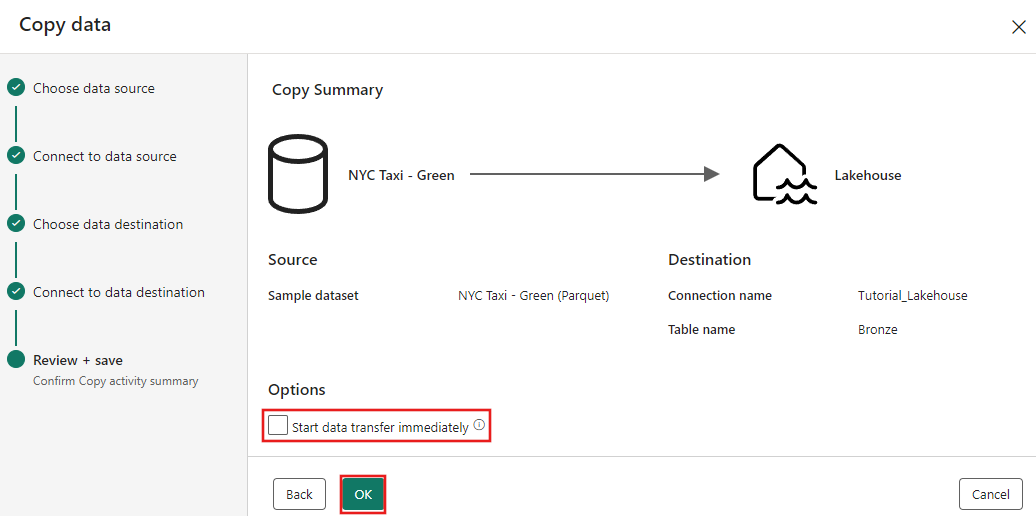Select the Connect to data source step

[105, 156]
